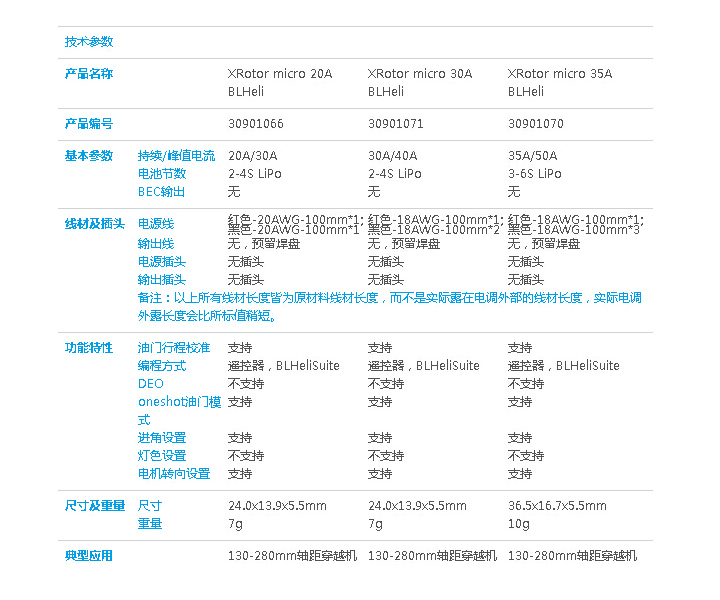
Task: Click the XRotor micro 35A BLHeli product name
Action: point(560,82)
